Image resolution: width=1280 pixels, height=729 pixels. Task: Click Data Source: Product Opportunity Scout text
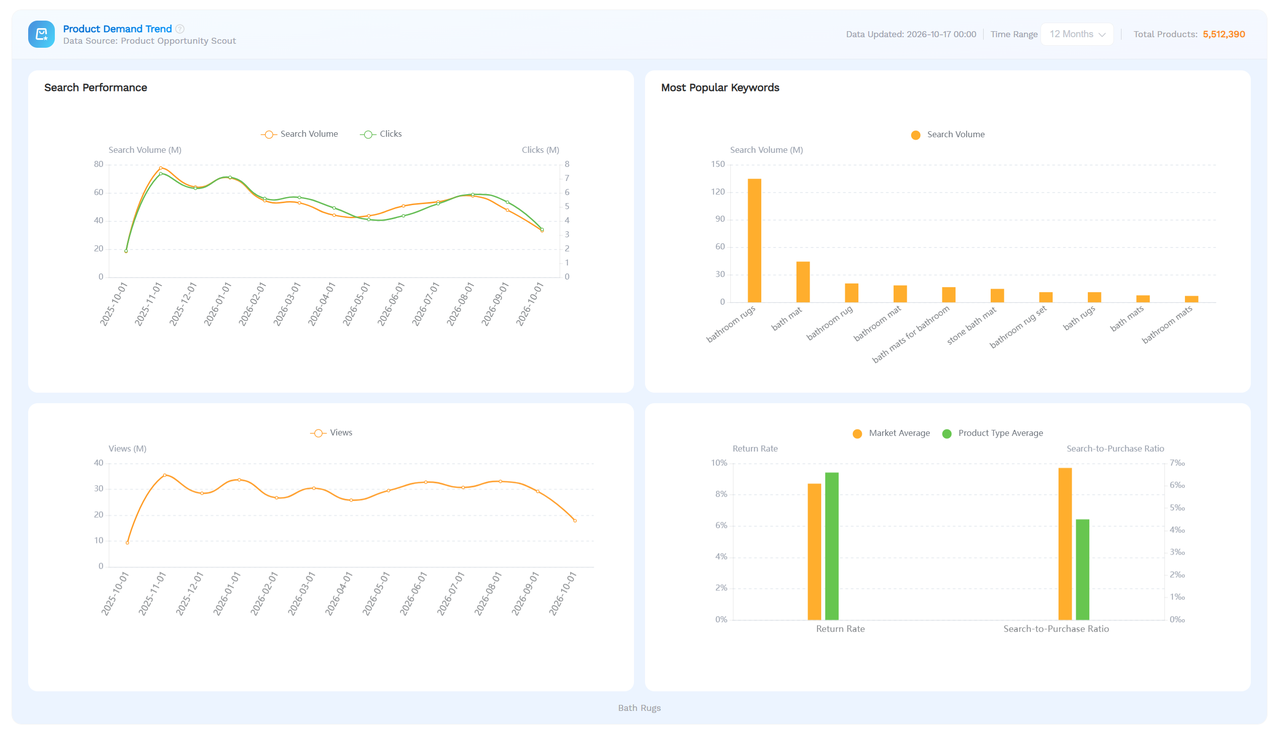tap(149, 41)
